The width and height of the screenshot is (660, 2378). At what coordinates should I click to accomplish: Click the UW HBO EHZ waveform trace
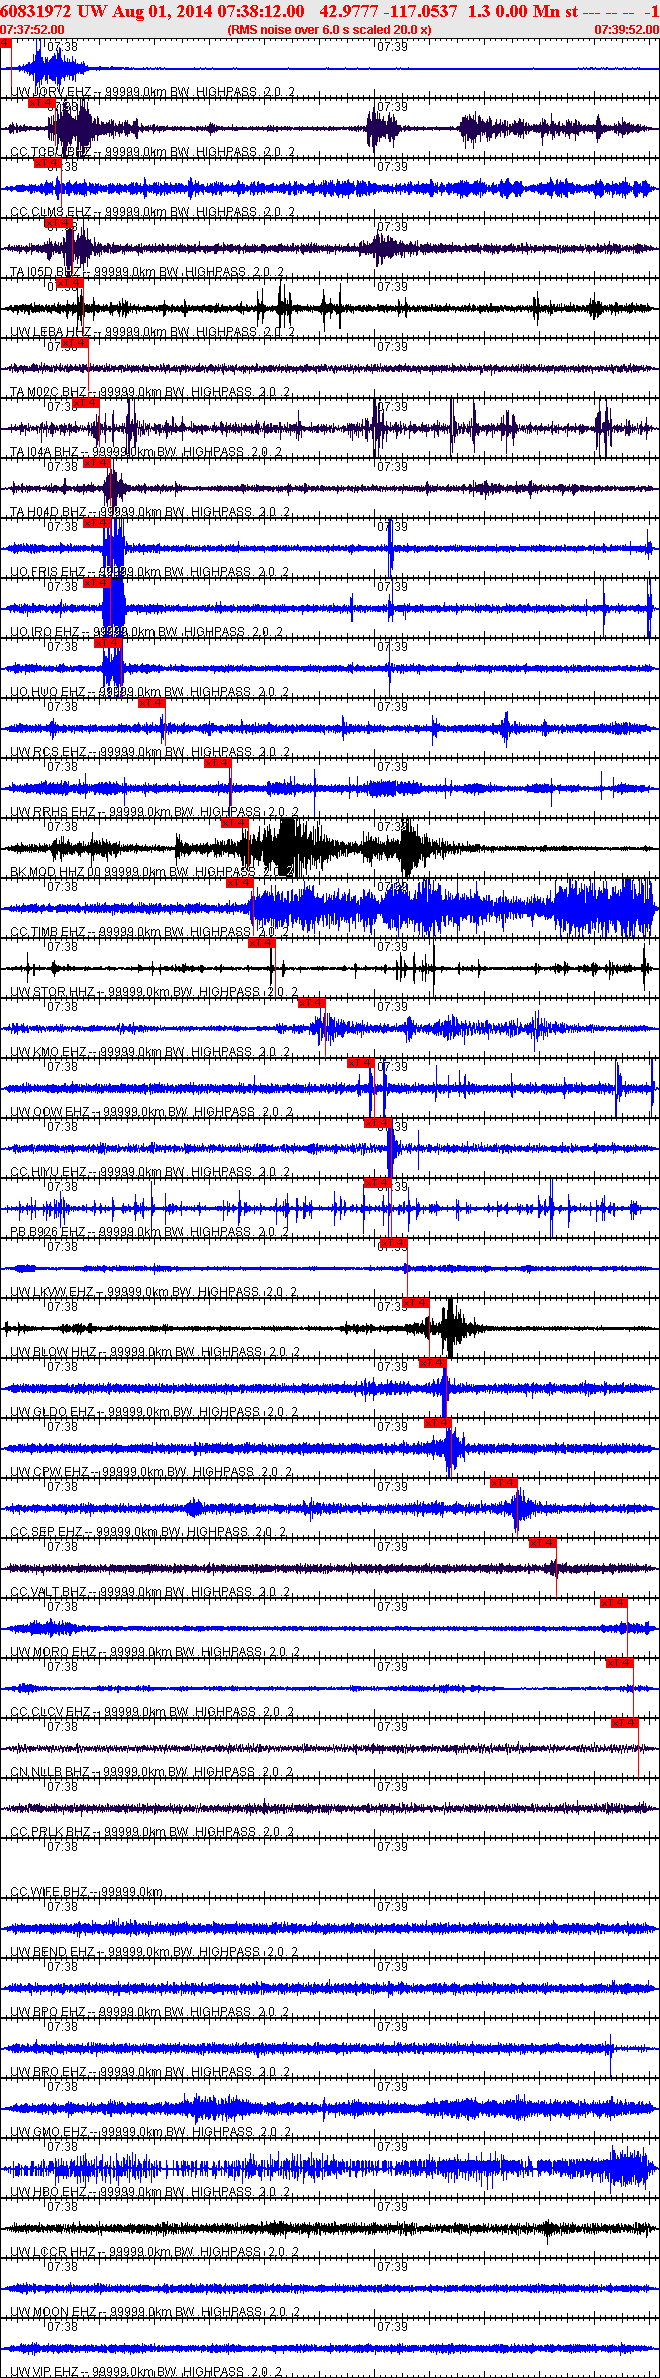330,2168
